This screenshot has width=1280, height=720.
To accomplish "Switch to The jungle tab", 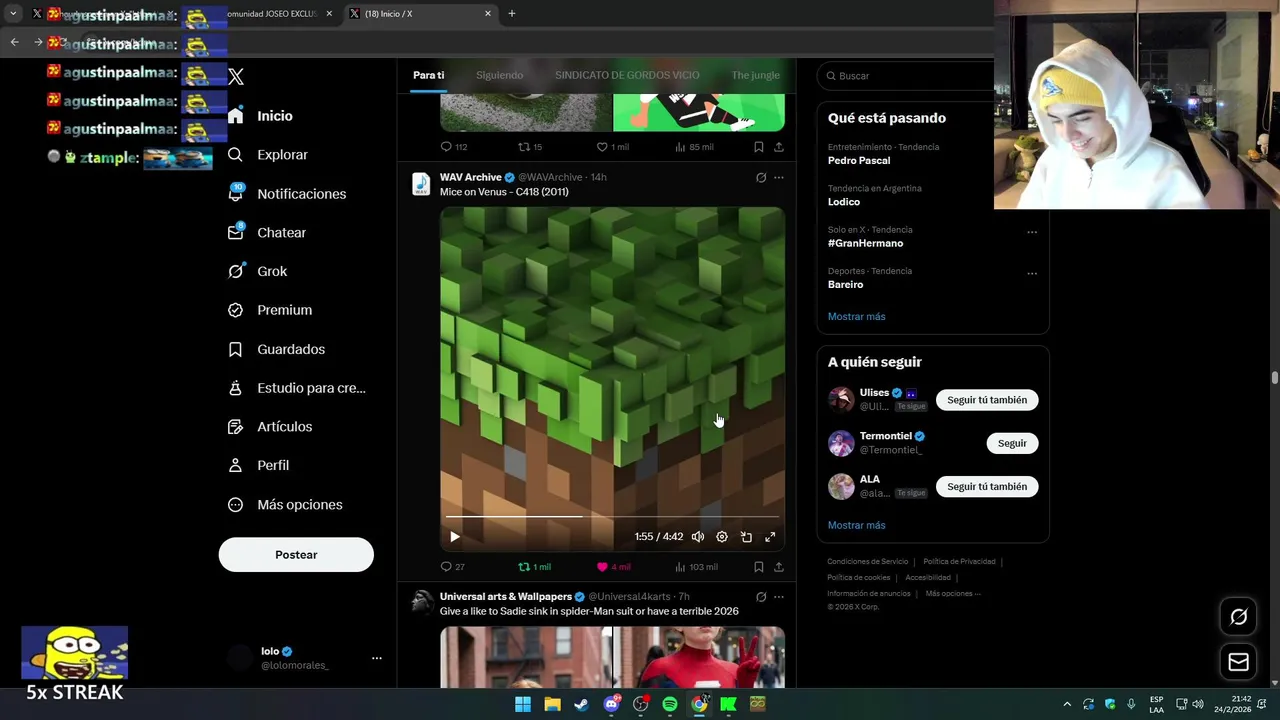I will [x=755, y=75].
